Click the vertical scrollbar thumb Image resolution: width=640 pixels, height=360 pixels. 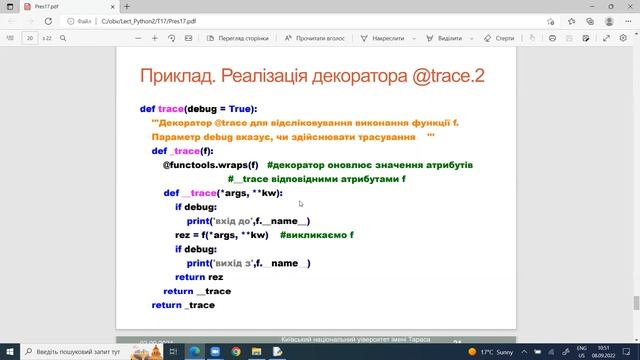[x=636, y=303]
